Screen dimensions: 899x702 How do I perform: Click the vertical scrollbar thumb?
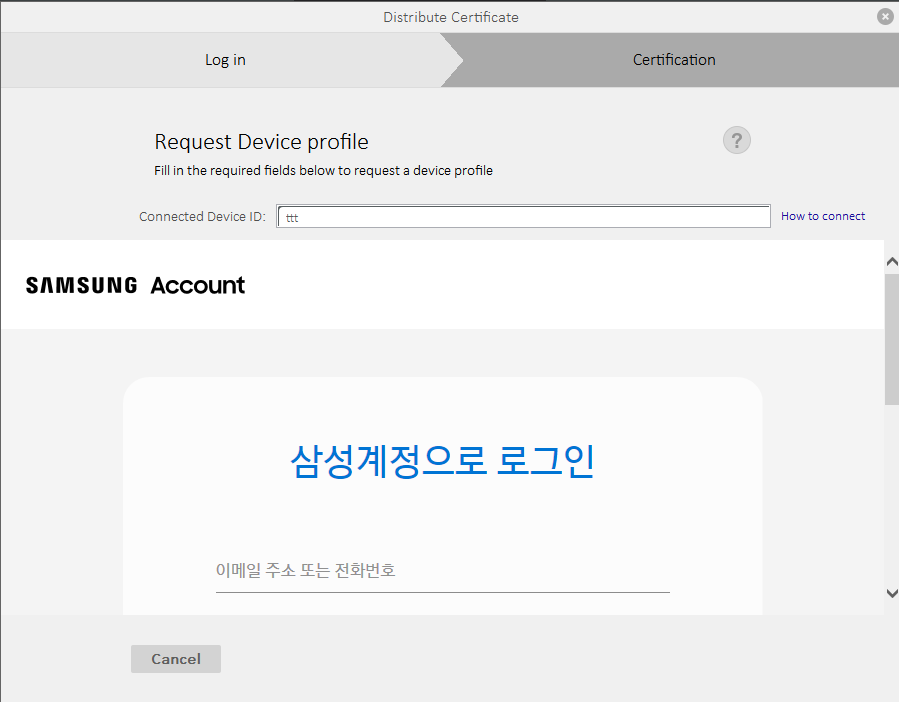pos(892,340)
